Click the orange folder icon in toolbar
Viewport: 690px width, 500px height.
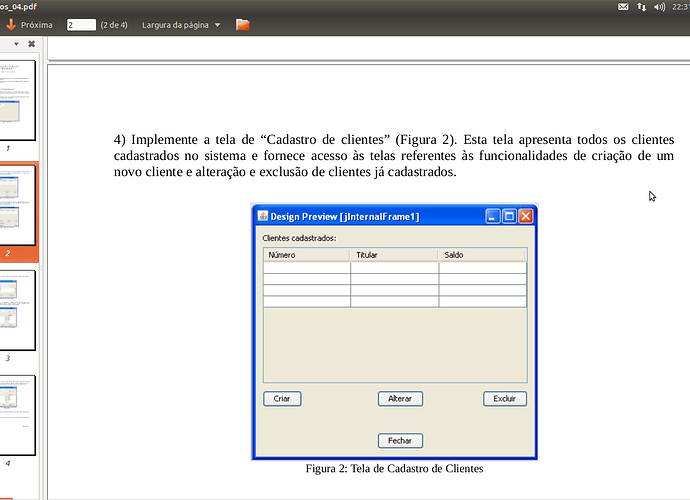[x=242, y=24]
